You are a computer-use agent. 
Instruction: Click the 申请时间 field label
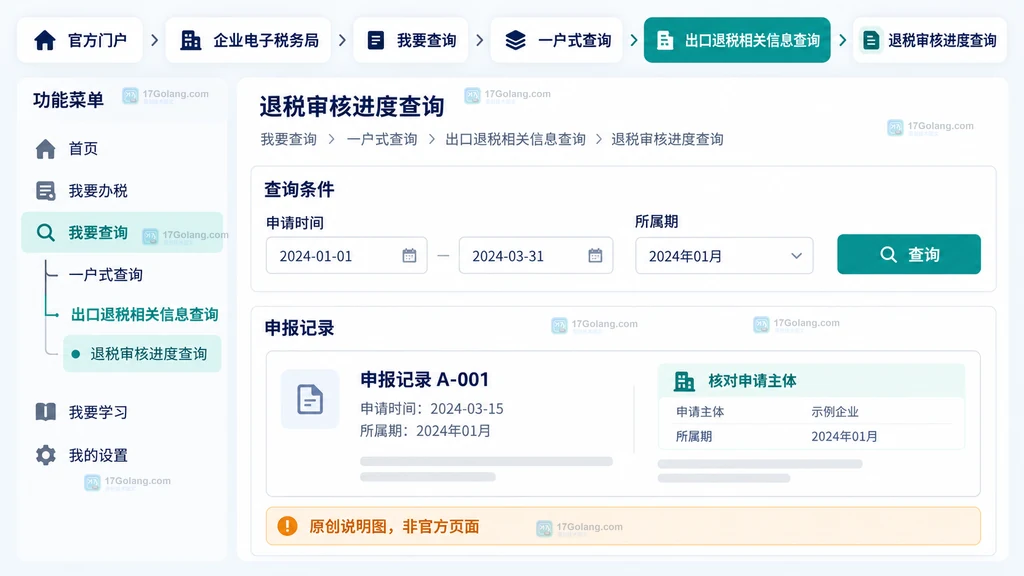coord(295,223)
